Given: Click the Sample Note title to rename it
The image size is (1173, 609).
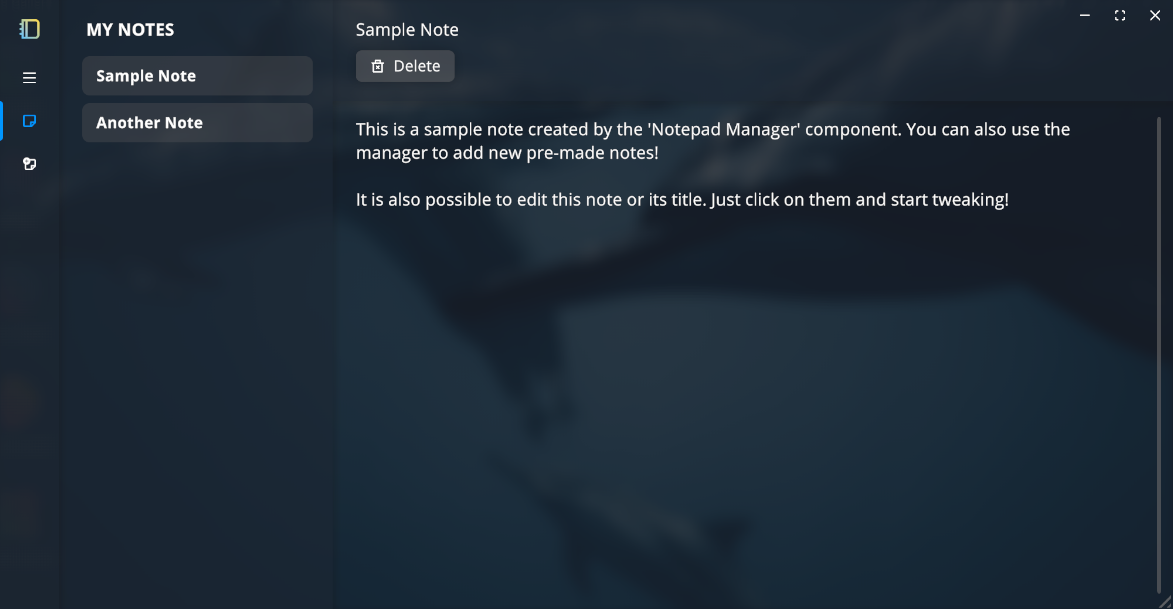Looking at the screenshot, I should click(406, 30).
